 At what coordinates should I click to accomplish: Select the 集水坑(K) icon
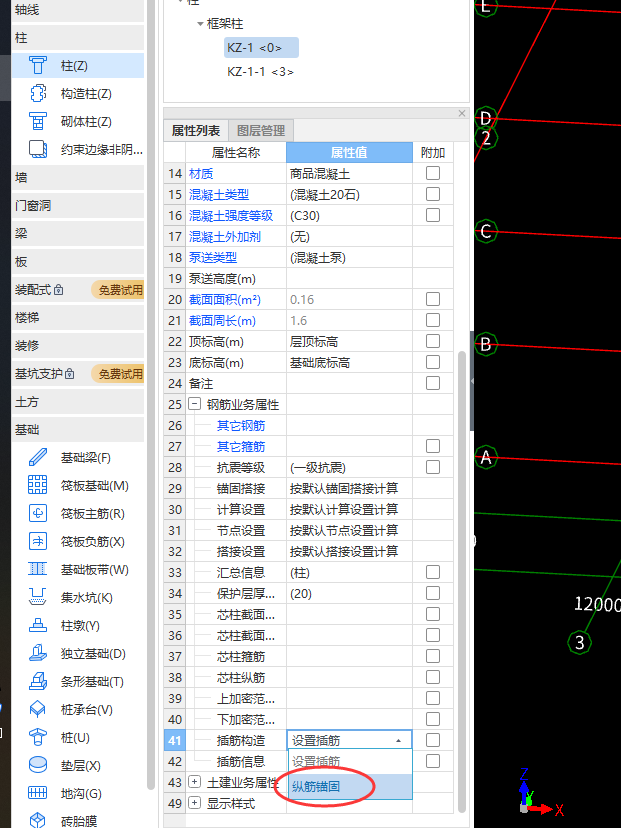pos(37,597)
